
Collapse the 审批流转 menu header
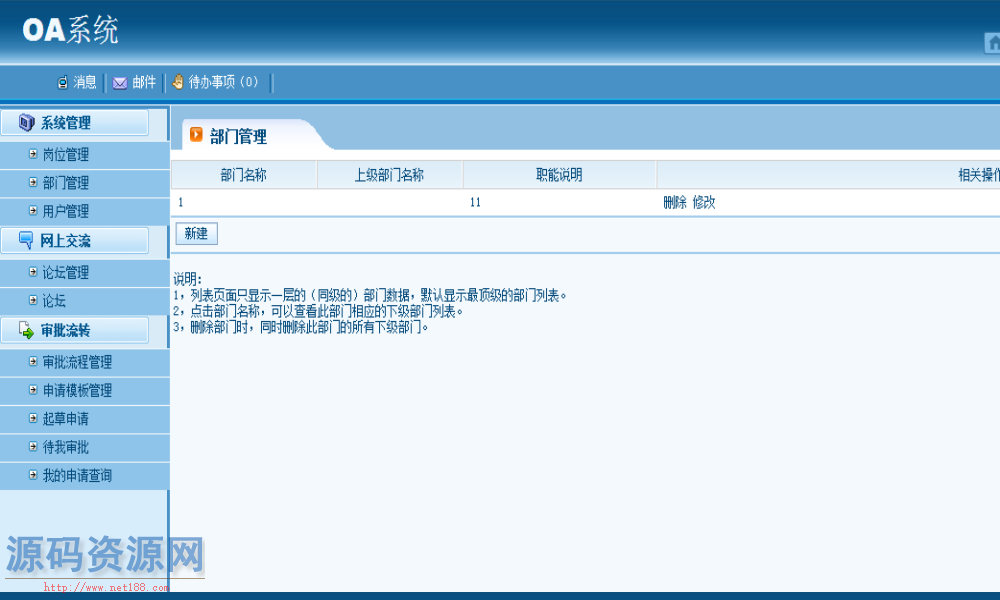tap(75, 330)
